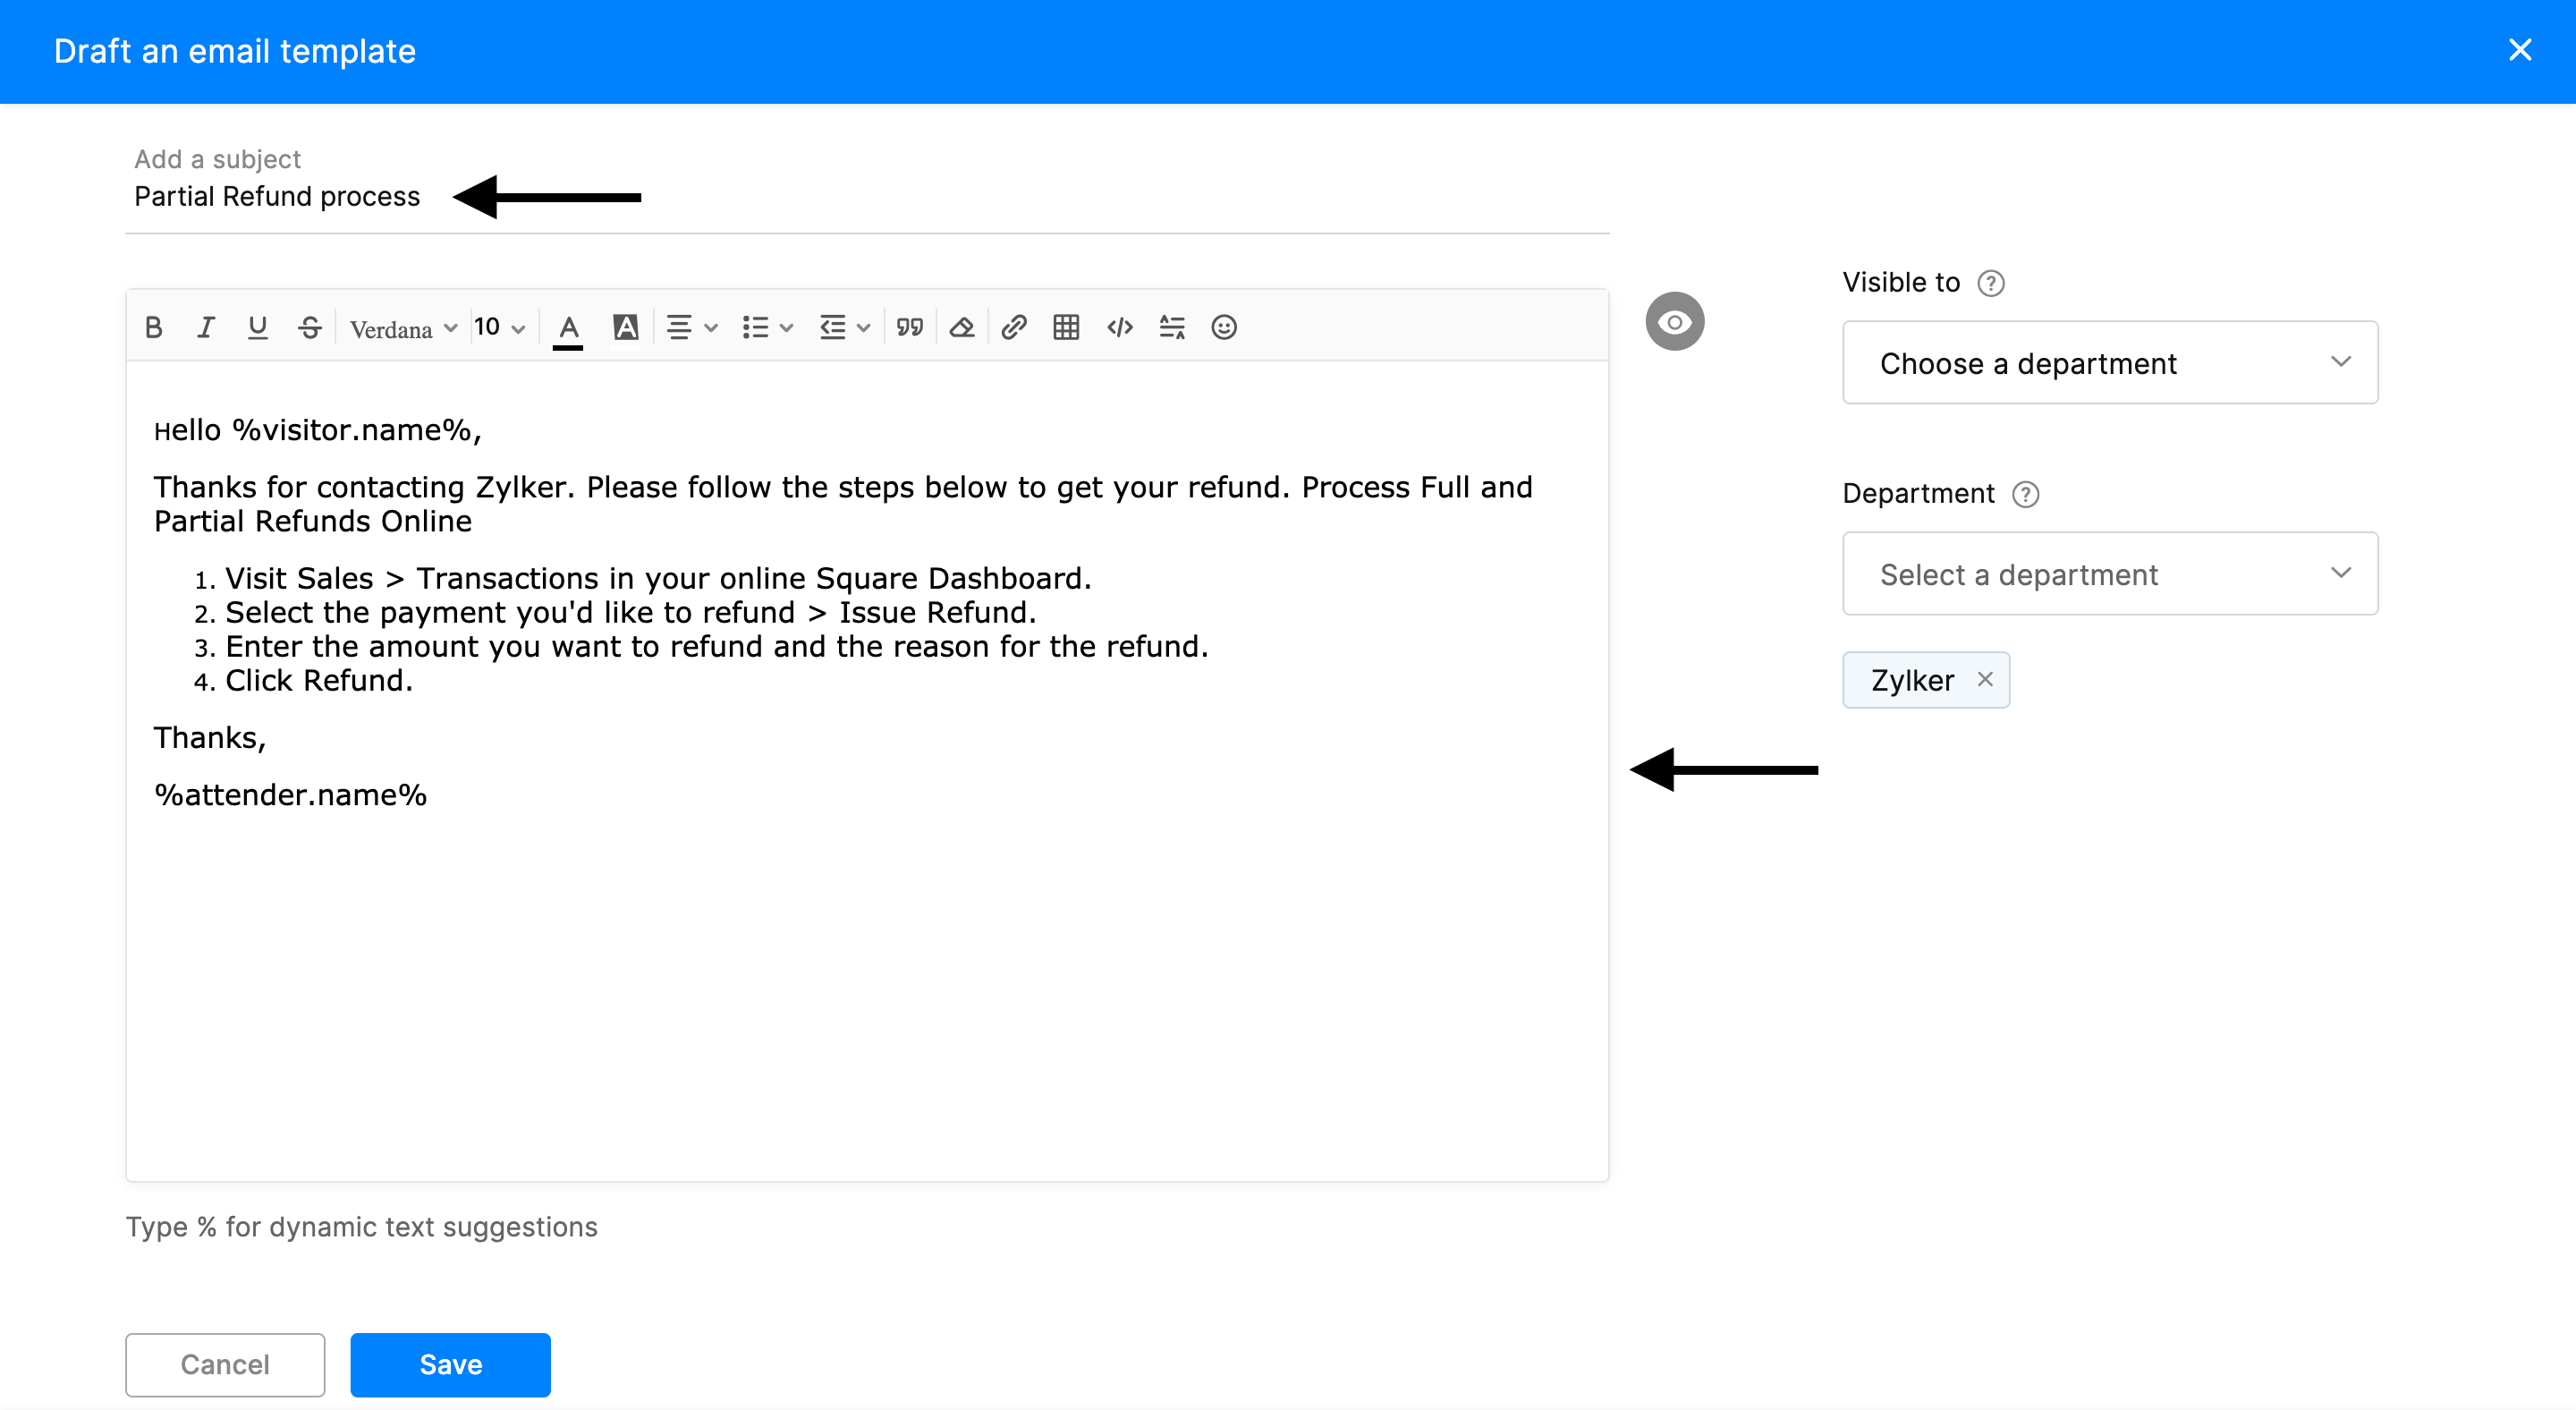Save the email template
Viewport: 2576px width, 1410px height.
point(450,1364)
